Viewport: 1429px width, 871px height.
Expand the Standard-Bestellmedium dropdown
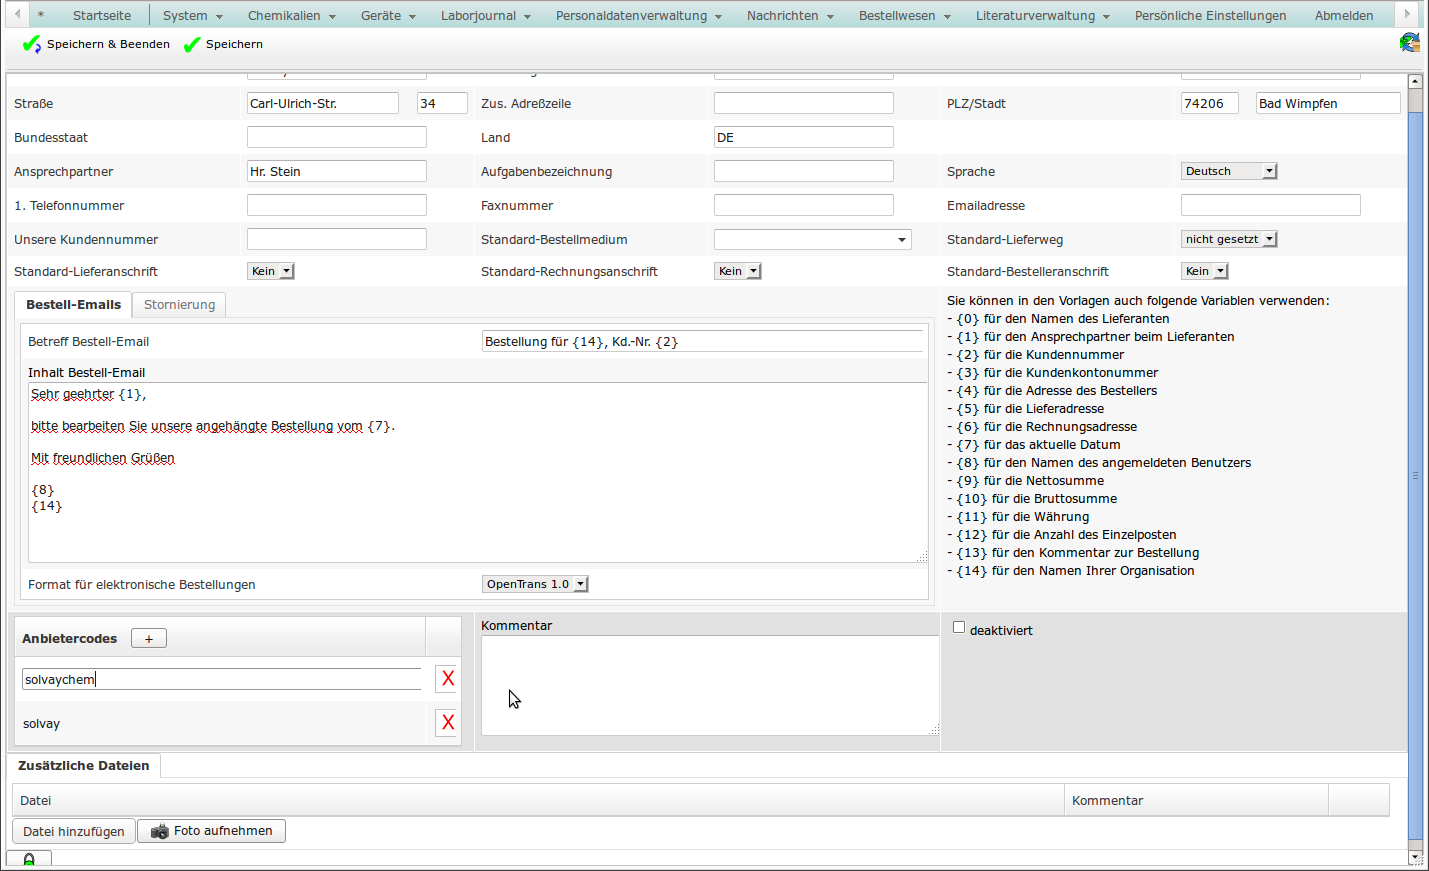[812, 240]
